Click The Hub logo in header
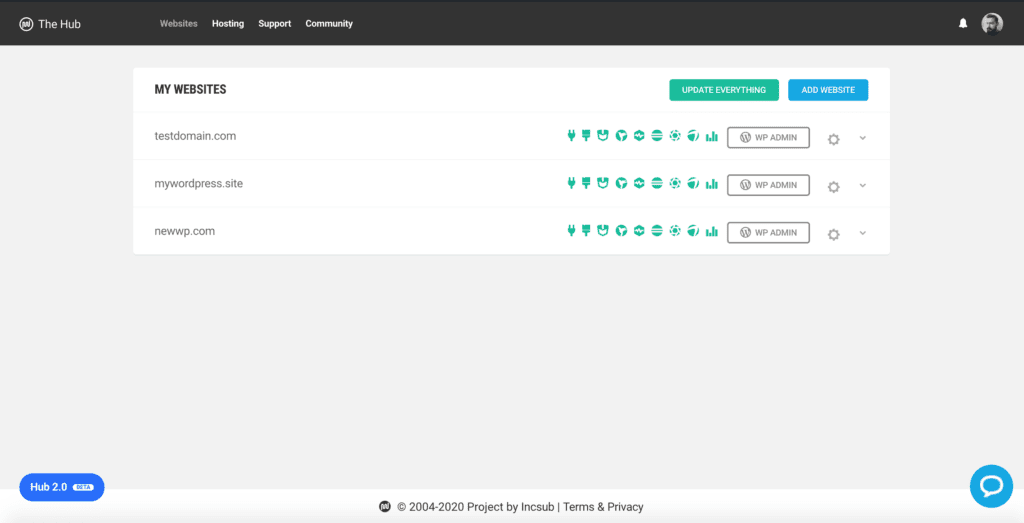1024x523 pixels. 50,24
